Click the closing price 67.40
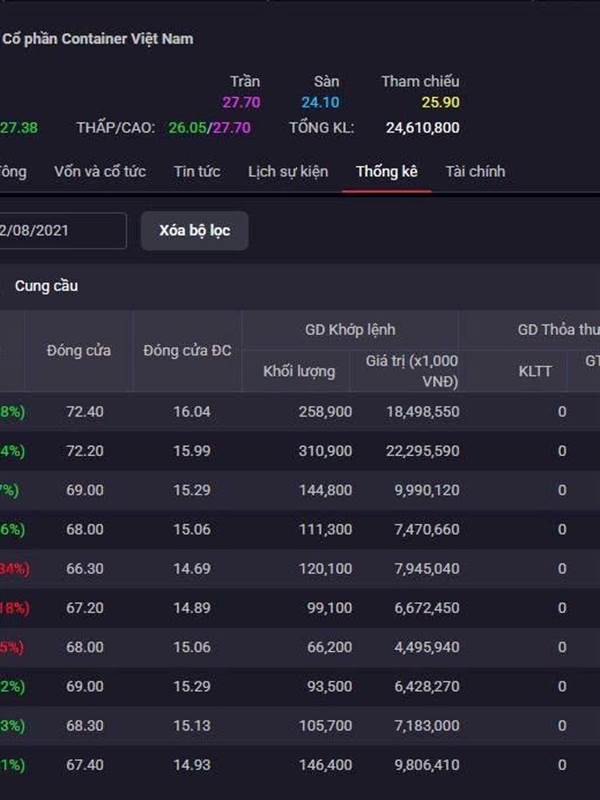The image size is (600, 800). [x=85, y=765]
